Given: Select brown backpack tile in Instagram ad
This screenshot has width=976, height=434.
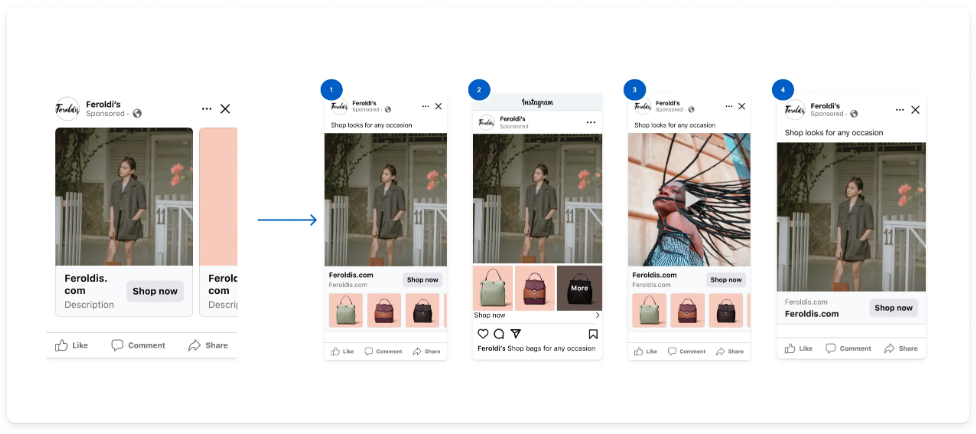Looking at the screenshot, I should [535, 288].
